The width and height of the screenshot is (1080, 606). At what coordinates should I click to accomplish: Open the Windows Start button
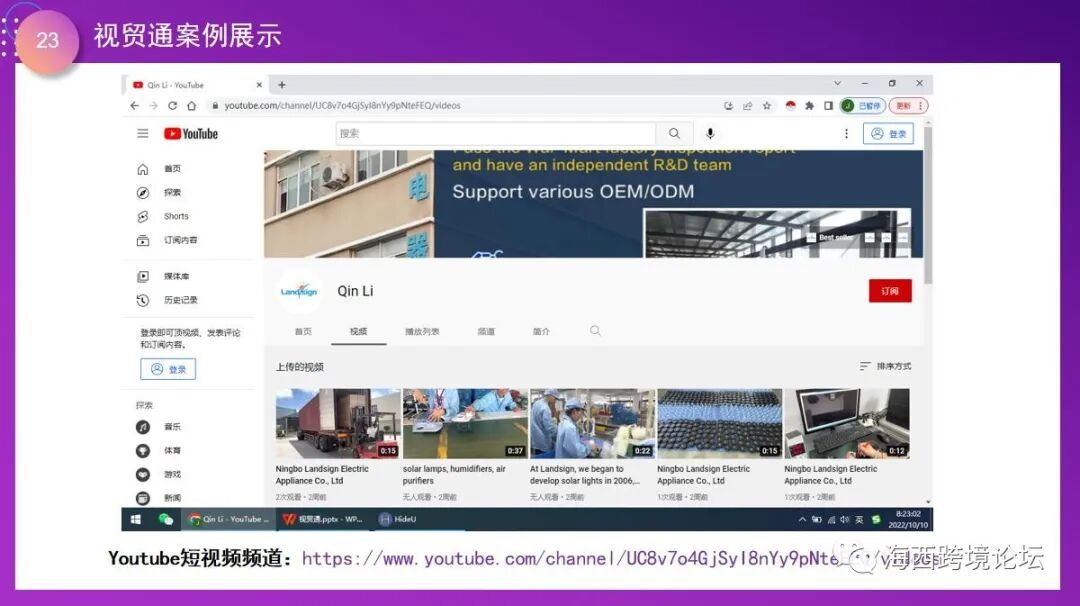(136, 519)
